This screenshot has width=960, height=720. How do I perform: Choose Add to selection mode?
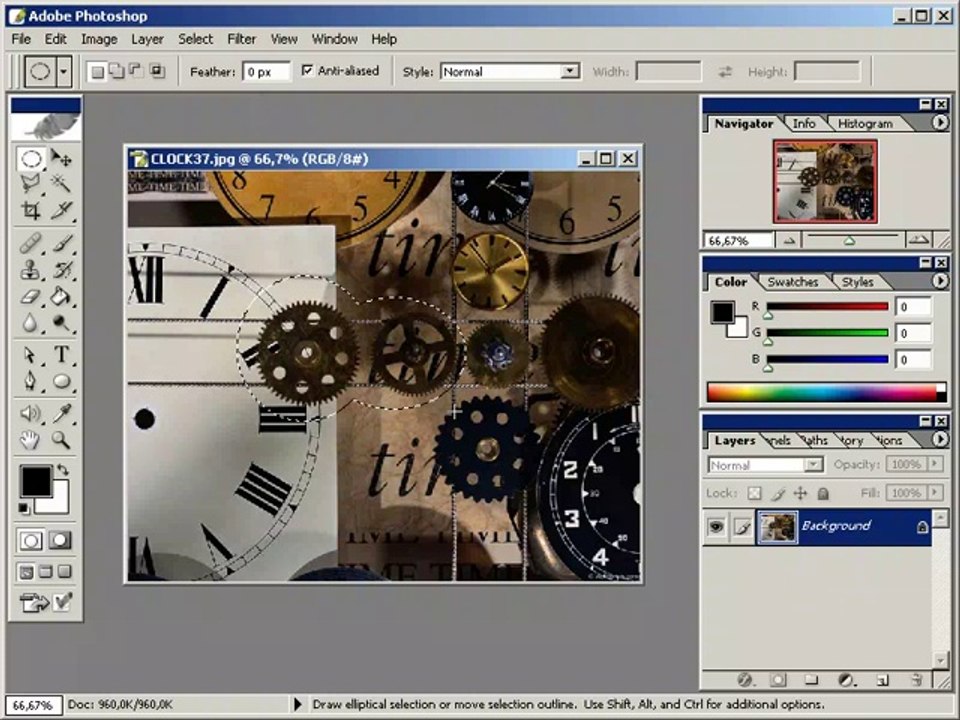[116, 72]
